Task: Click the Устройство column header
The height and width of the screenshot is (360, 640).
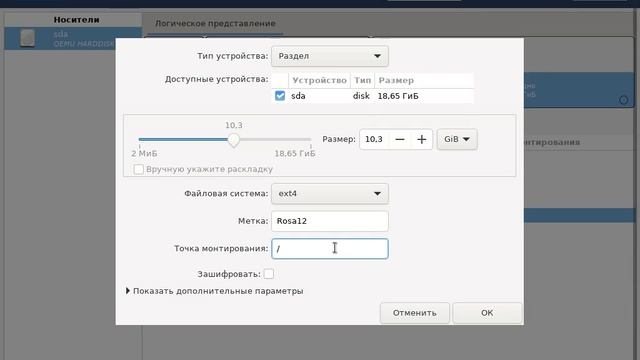Action: [x=319, y=80]
